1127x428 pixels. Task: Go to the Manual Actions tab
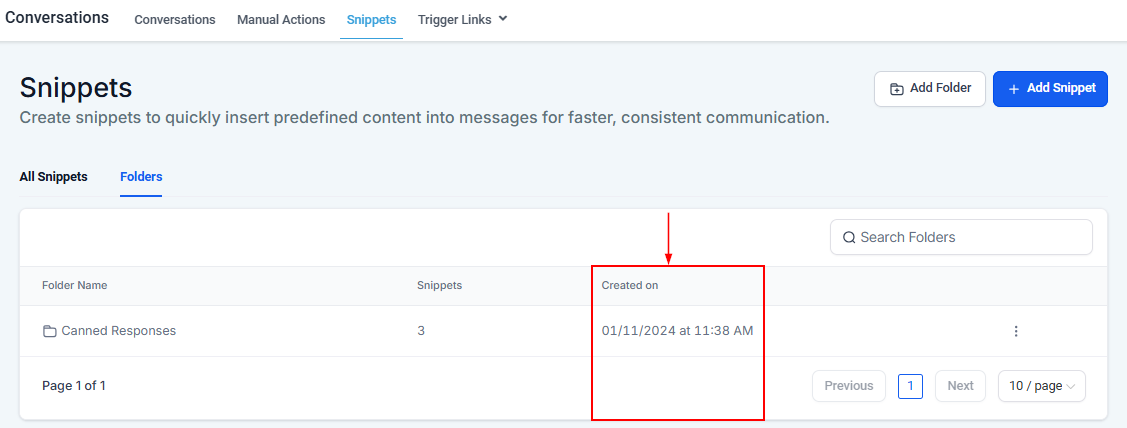pos(281,20)
